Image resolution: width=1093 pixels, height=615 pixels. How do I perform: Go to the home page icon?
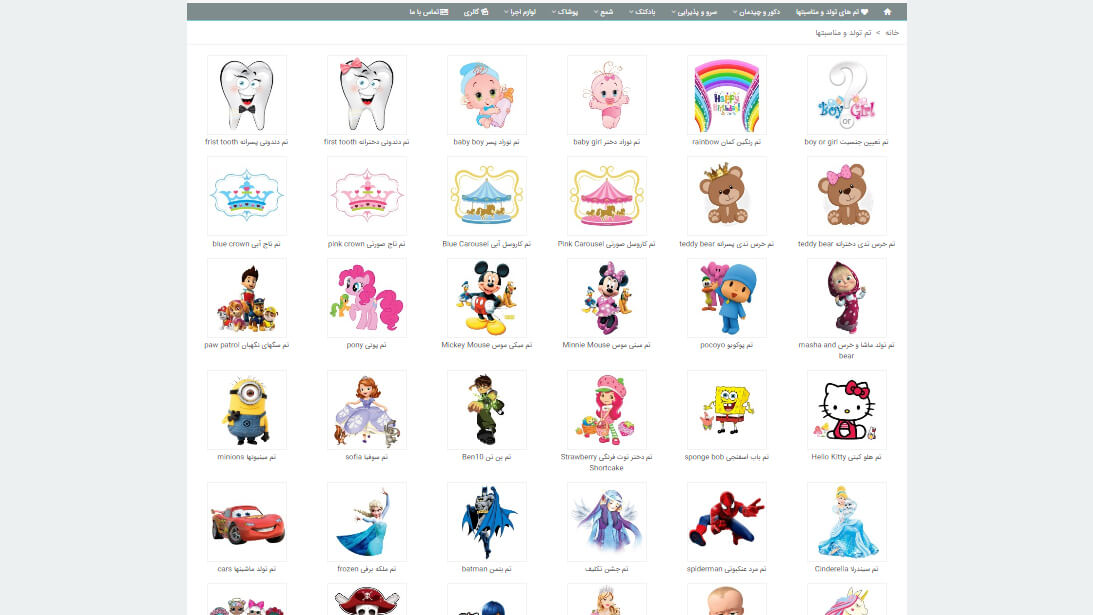click(887, 12)
